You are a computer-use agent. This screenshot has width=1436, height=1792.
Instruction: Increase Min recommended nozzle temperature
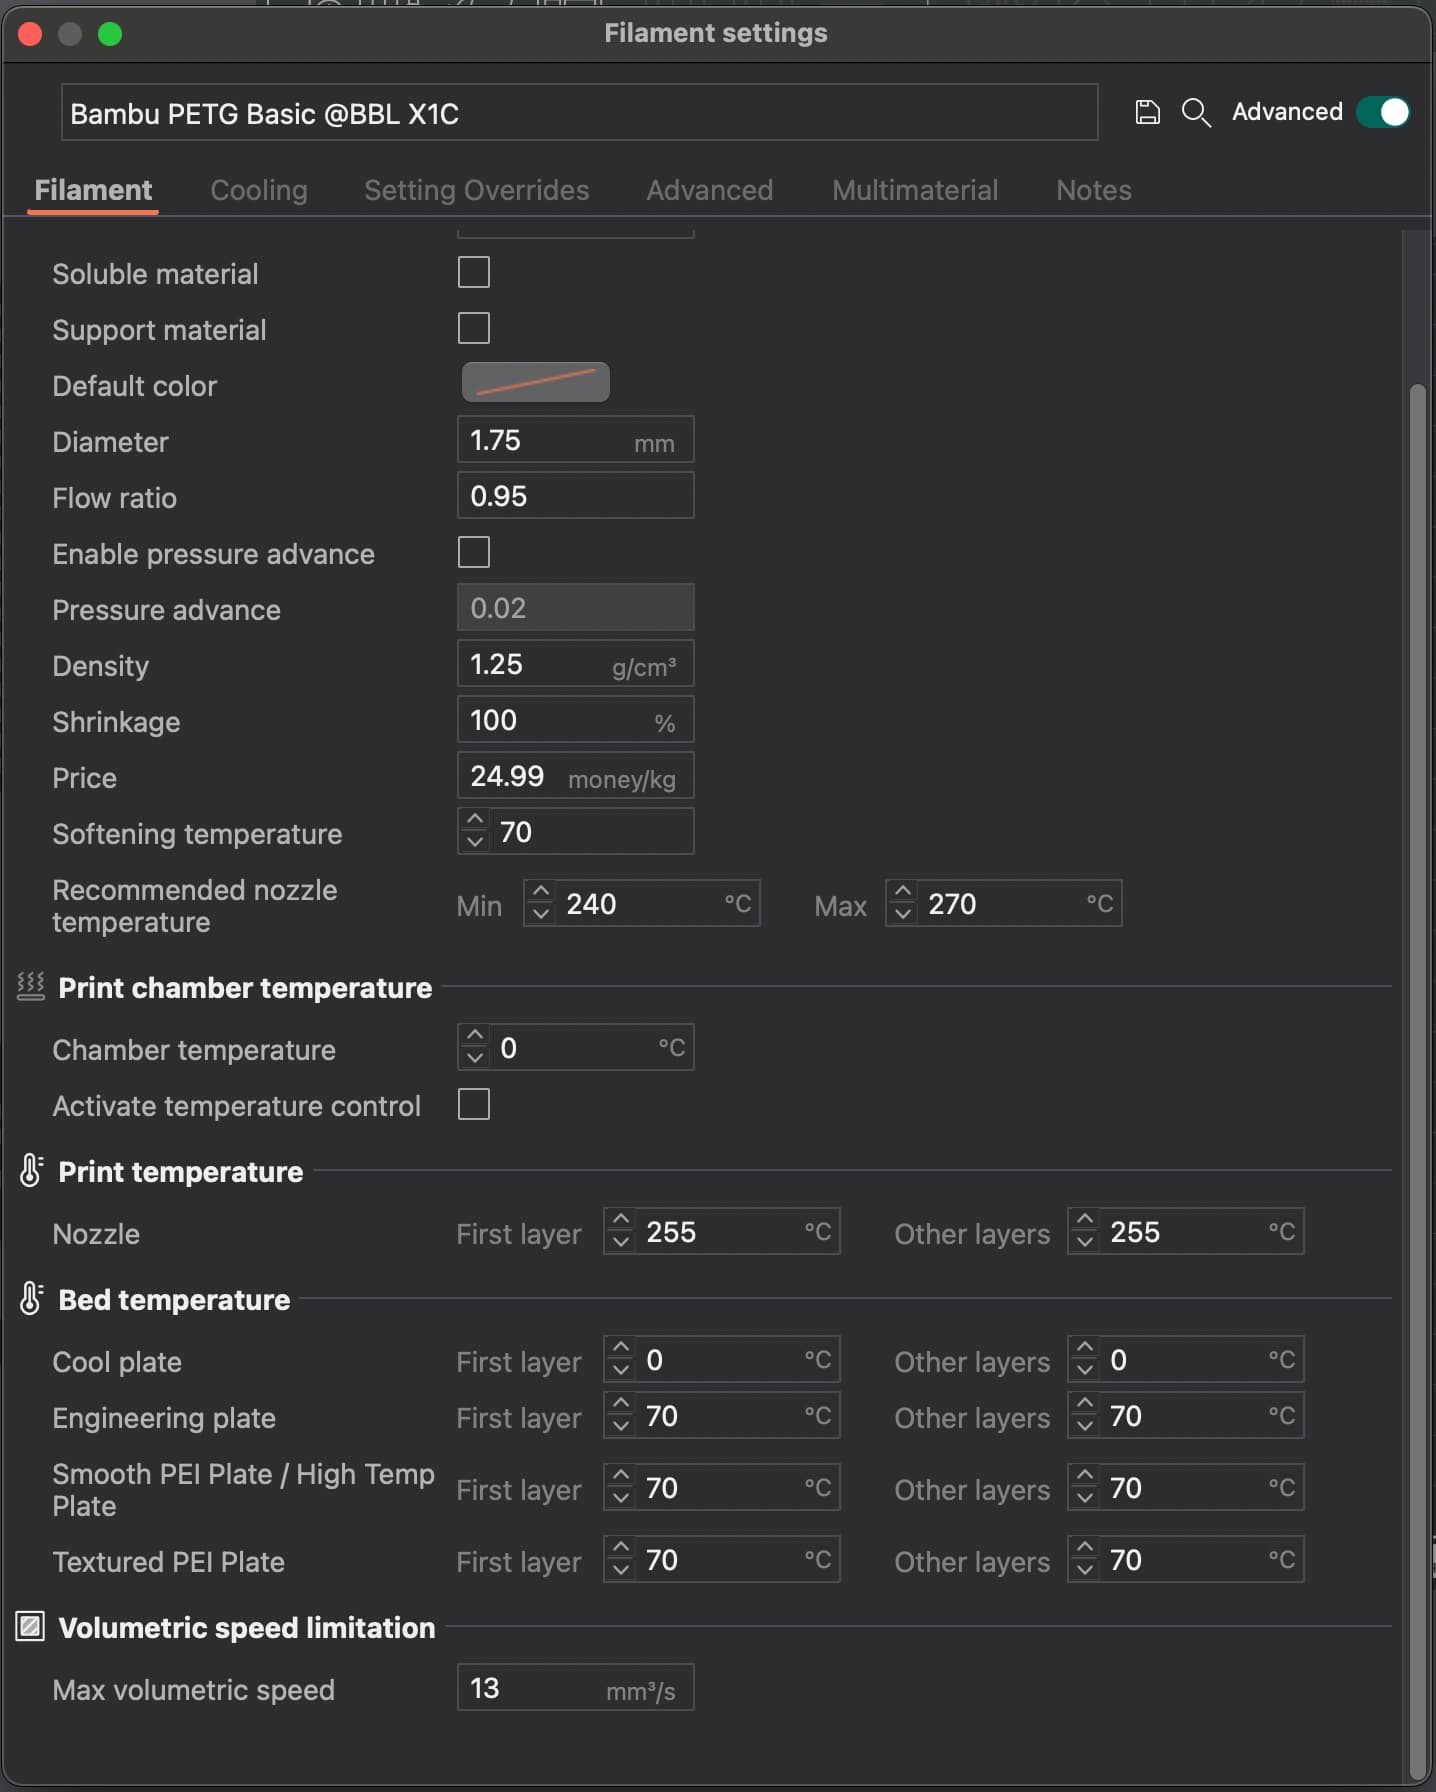click(541, 892)
